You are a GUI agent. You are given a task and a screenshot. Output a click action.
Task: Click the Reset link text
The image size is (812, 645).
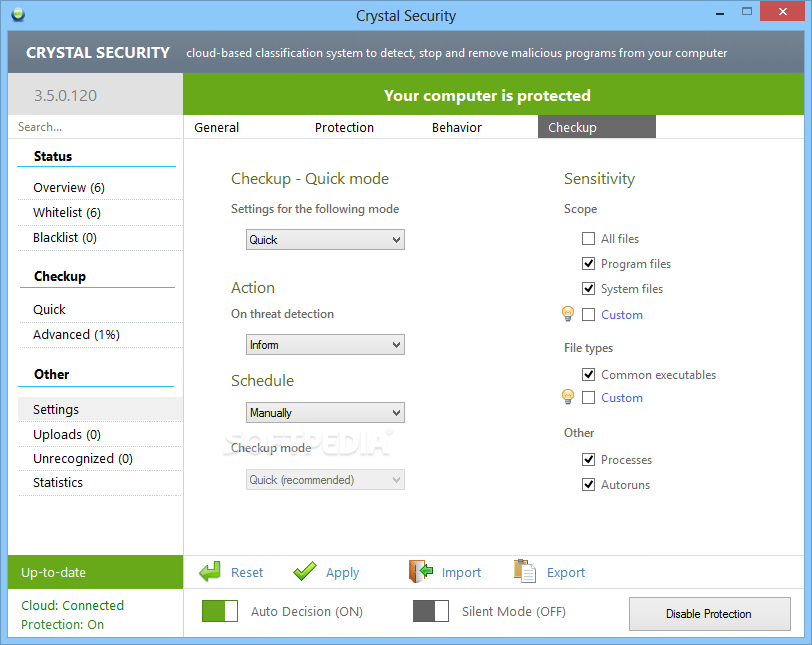[x=247, y=573]
